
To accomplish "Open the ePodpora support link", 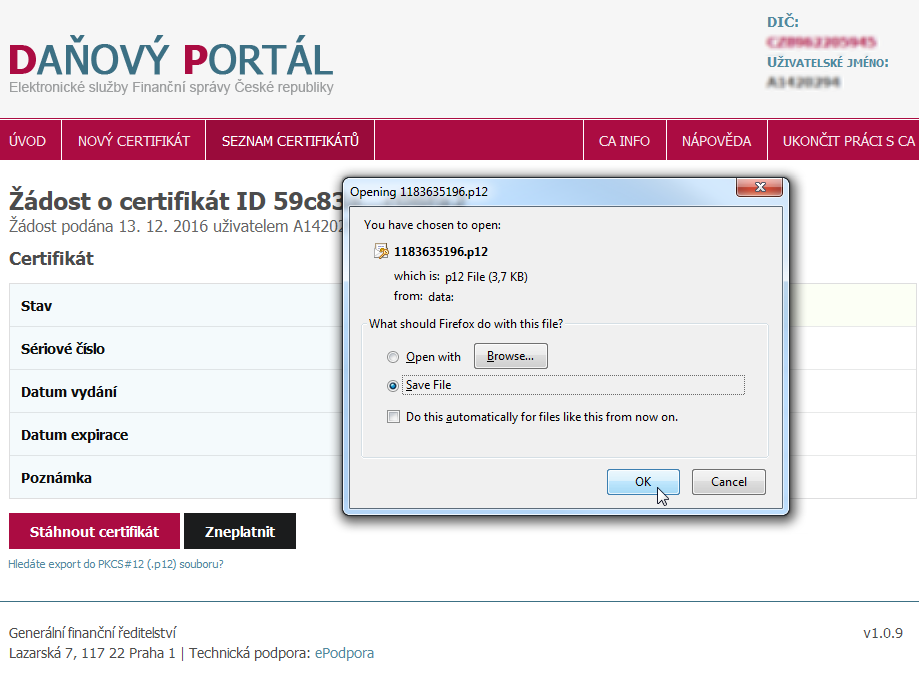I will pos(344,652).
